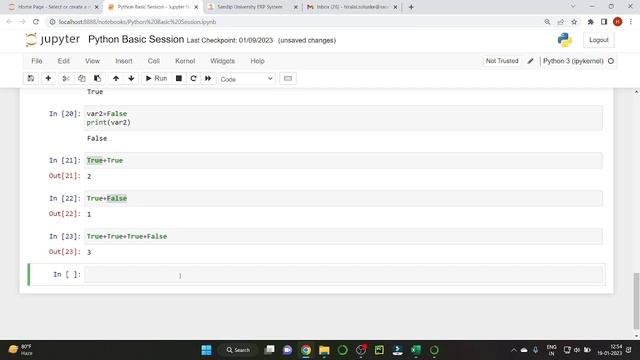Cut selected cells with scissors icon
The height and width of the screenshot is (360, 640).
coord(66,78)
